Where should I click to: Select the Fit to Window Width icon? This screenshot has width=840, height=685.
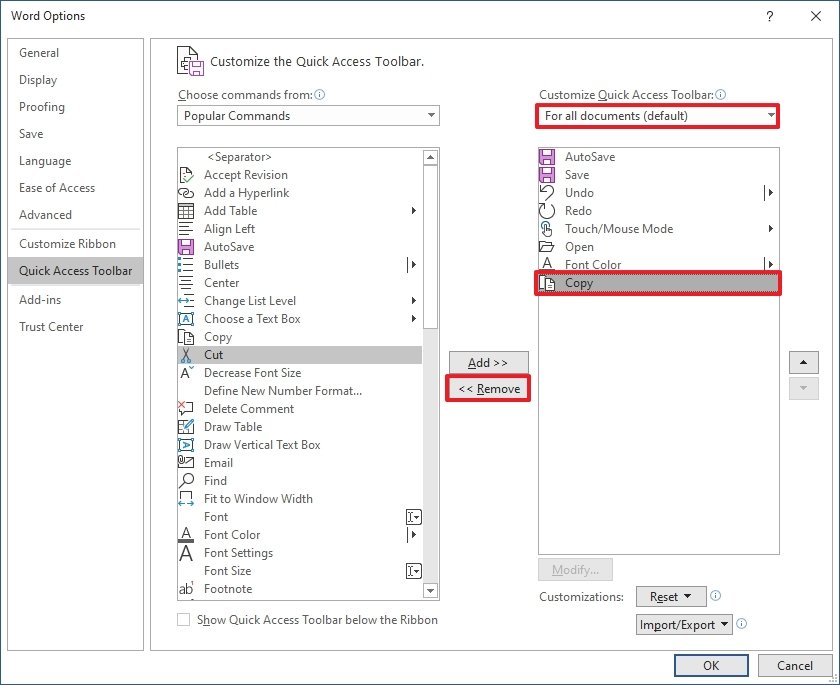186,499
